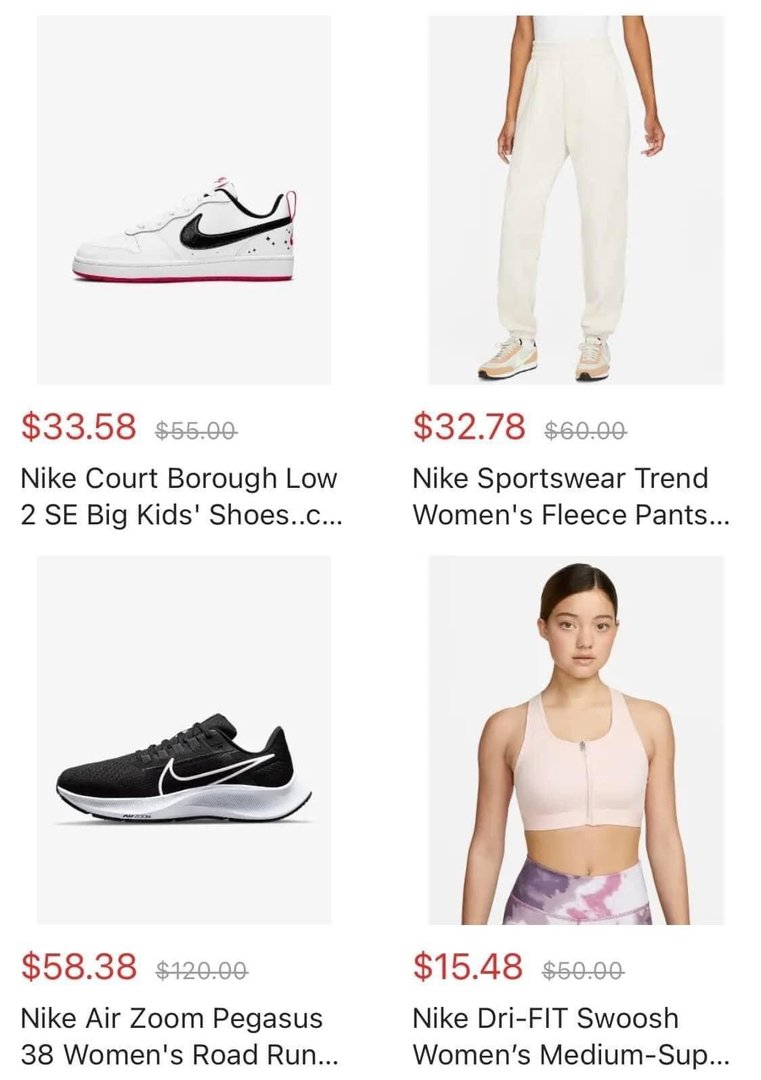Click the white swoosh on the black shoe
This screenshot has height=1080, width=761.
[205, 777]
